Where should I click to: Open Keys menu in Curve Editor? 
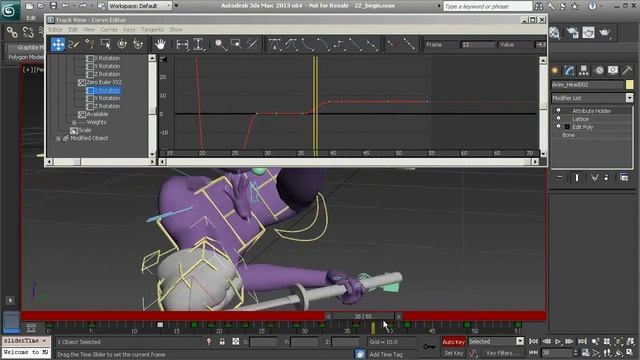(129, 29)
